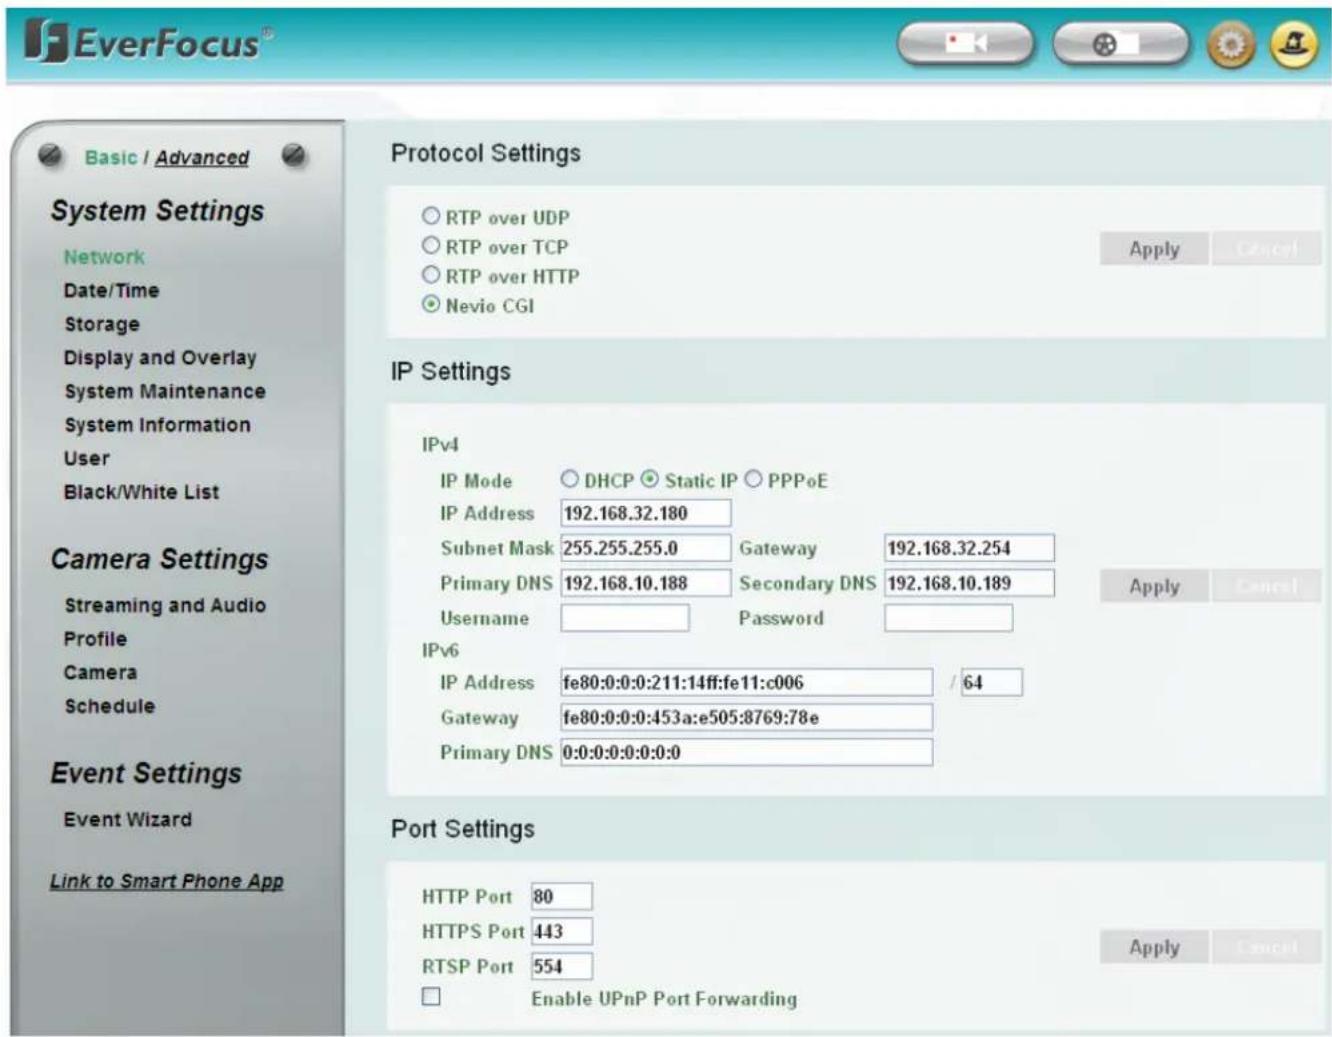Click the EverFocus logo
The image size is (1332, 1037).
[x=149, y=42]
